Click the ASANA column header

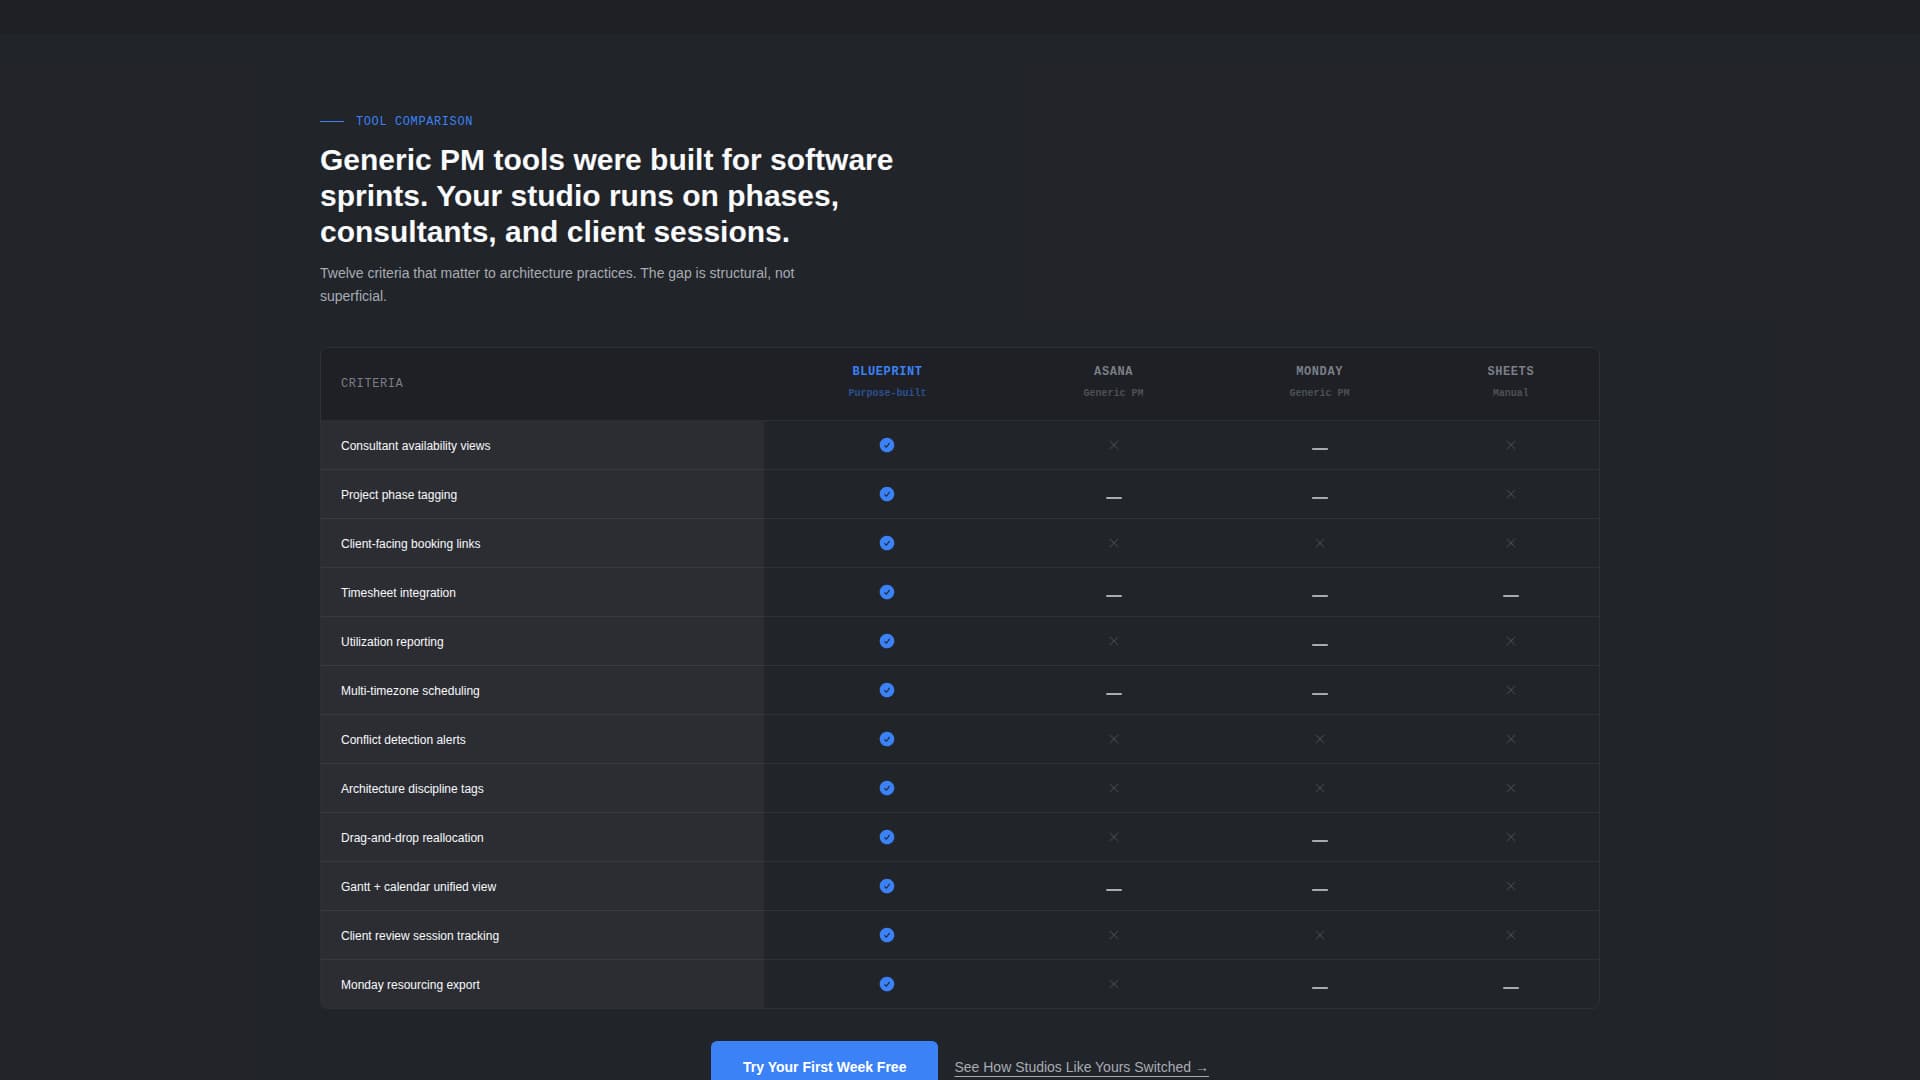[x=1113, y=371]
